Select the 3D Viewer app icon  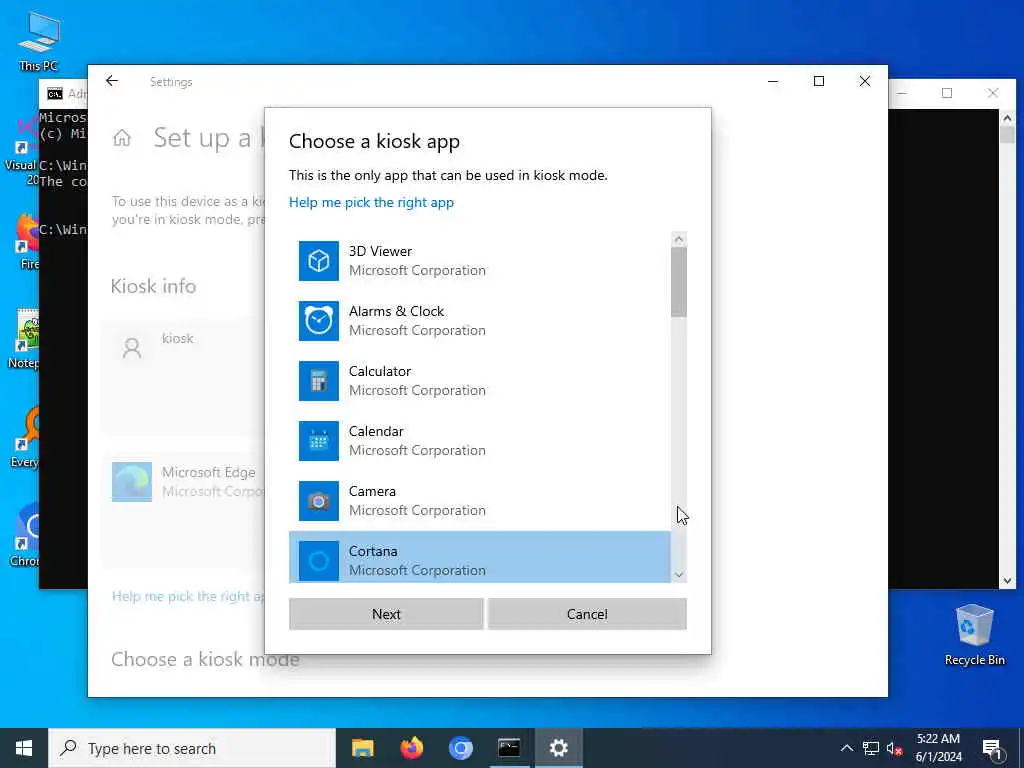coord(319,261)
